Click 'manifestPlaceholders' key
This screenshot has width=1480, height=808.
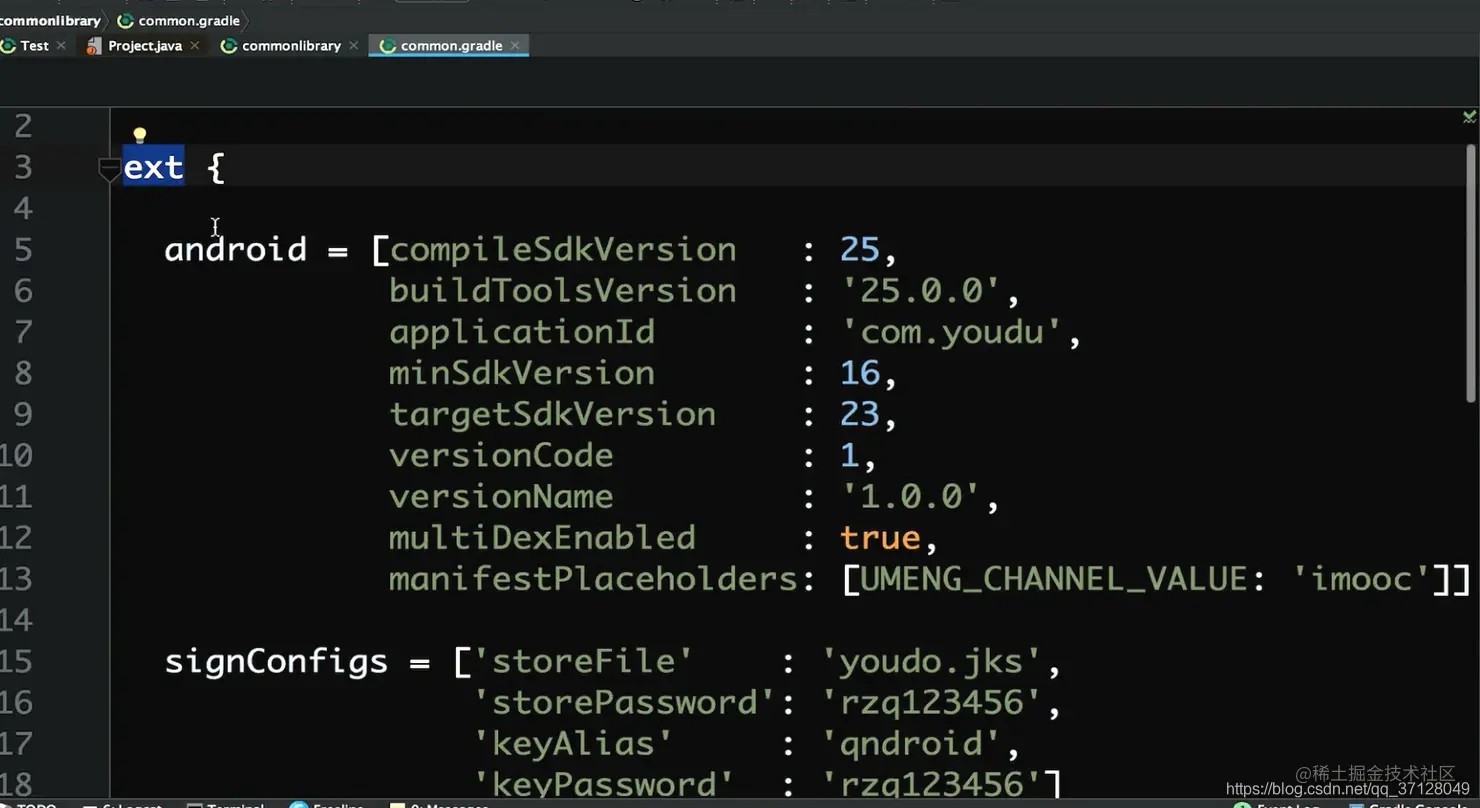click(x=593, y=579)
